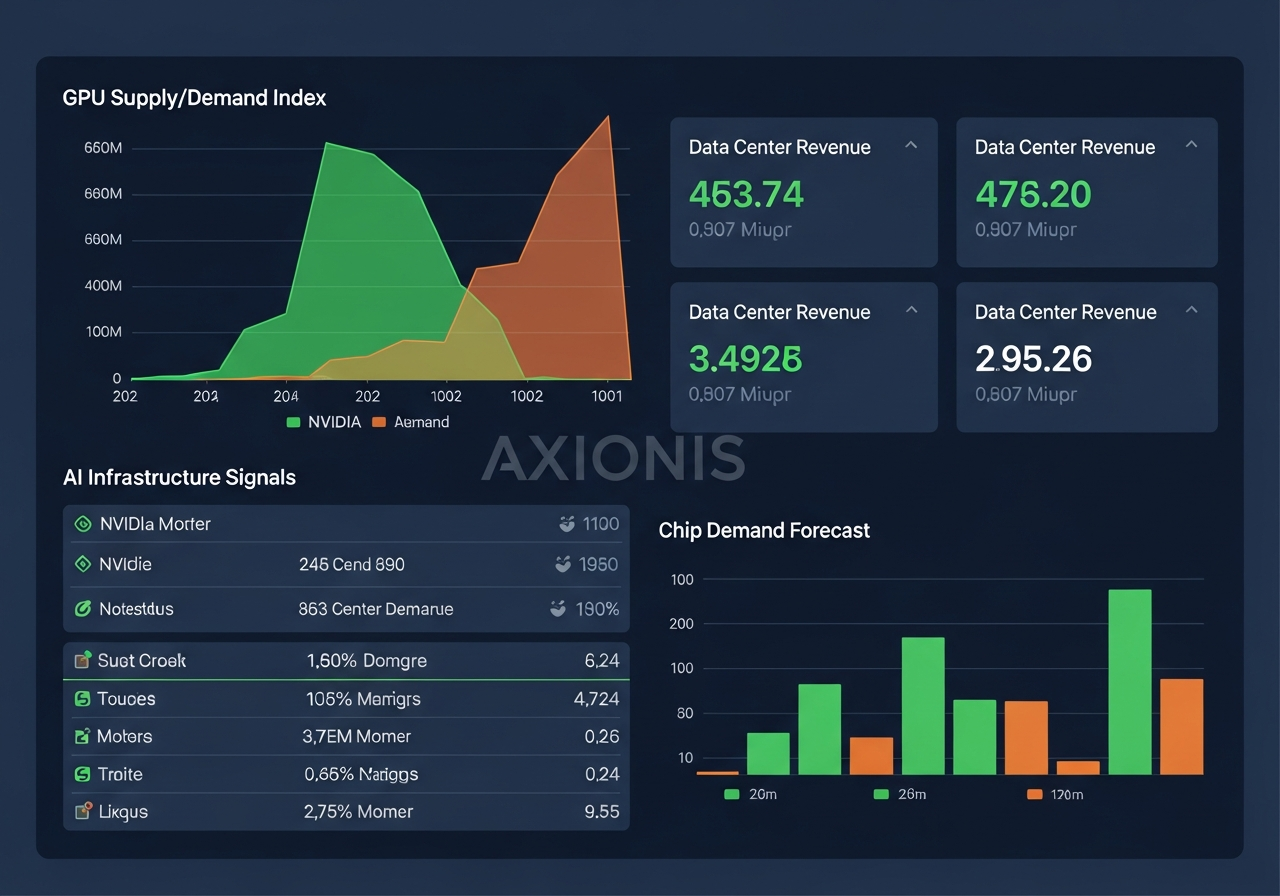The width and height of the screenshot is (1280, 896).
Task: Collapse the 2.95.26 Data Center Revenue card
Action: 1191,310
